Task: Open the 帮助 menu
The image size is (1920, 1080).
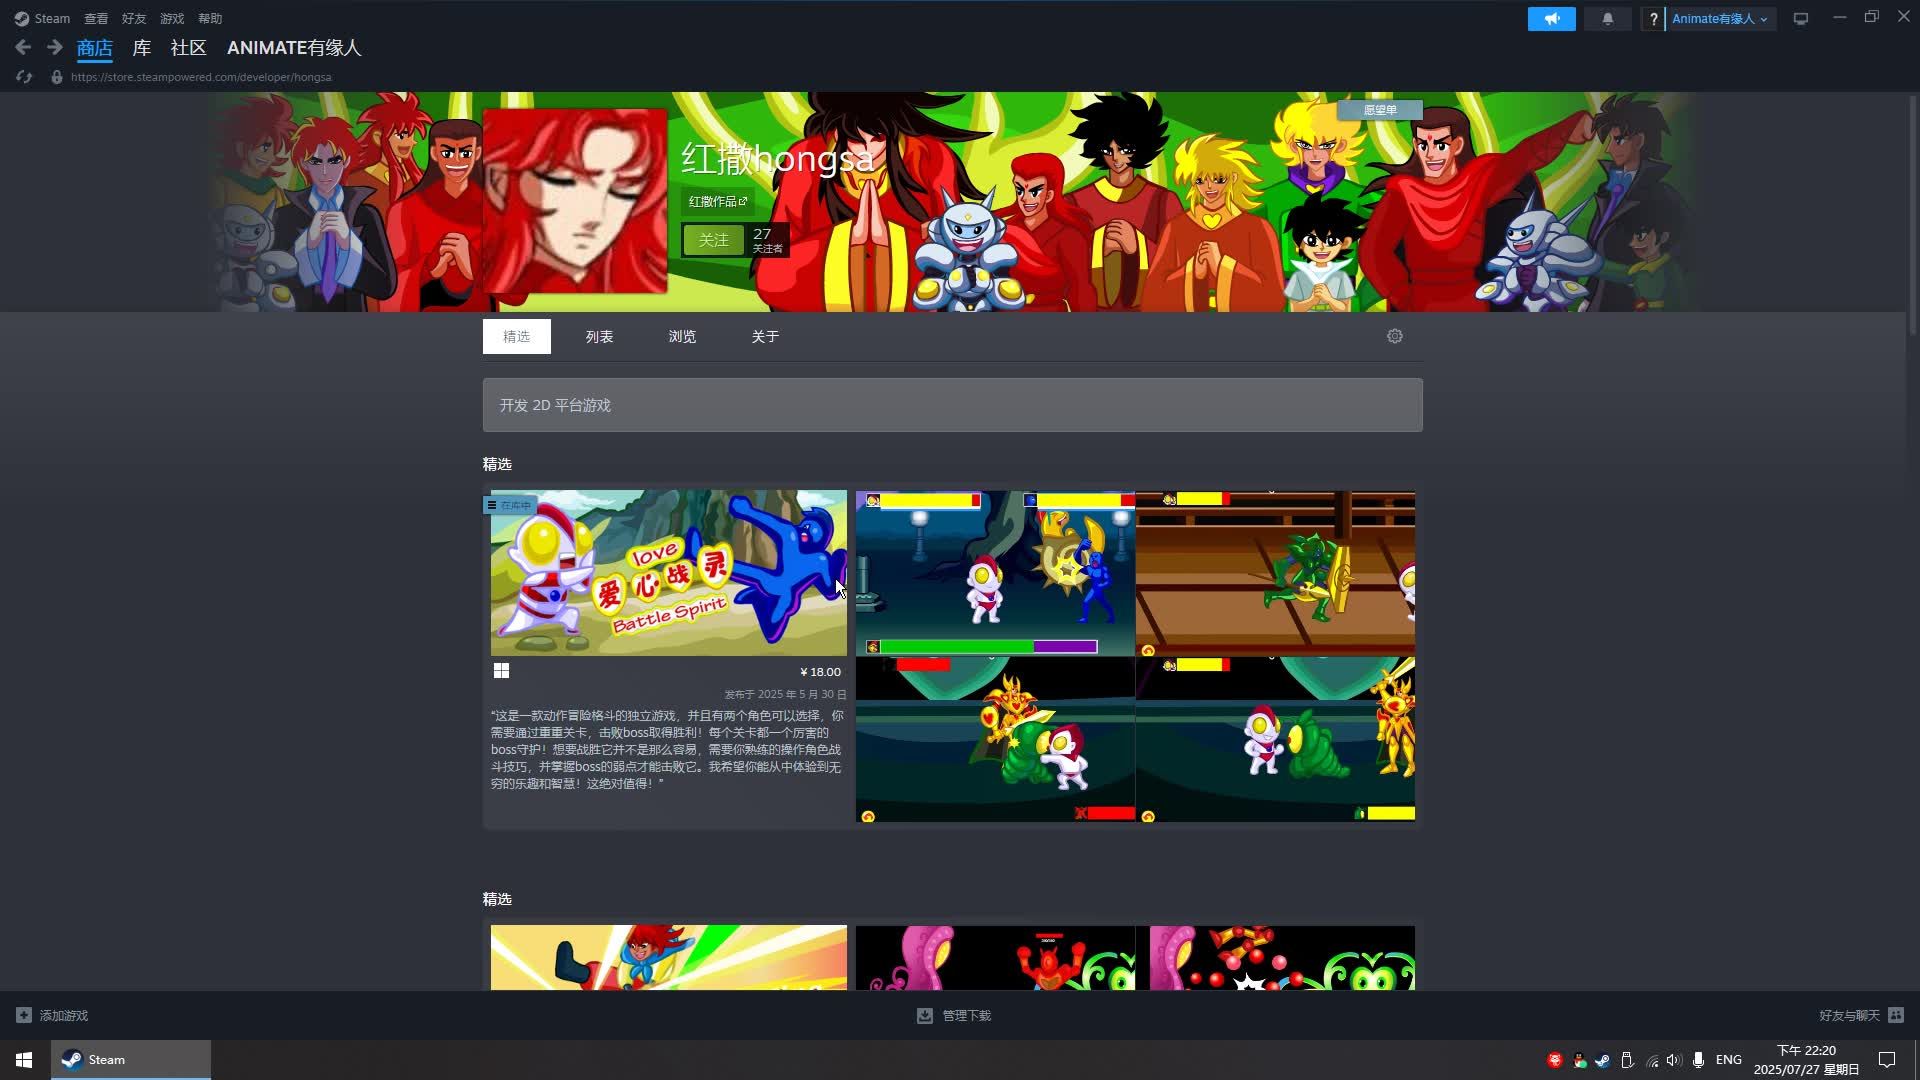Action: coord(210,19)
